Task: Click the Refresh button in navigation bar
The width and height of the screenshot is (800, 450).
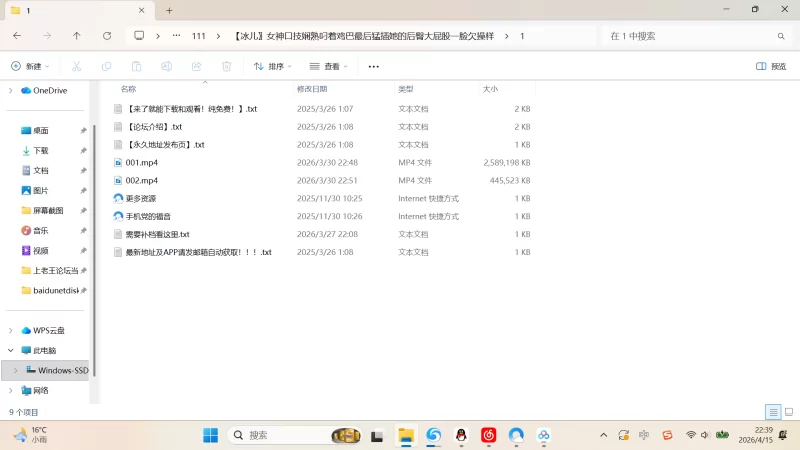Action: (x=107, y=35)
